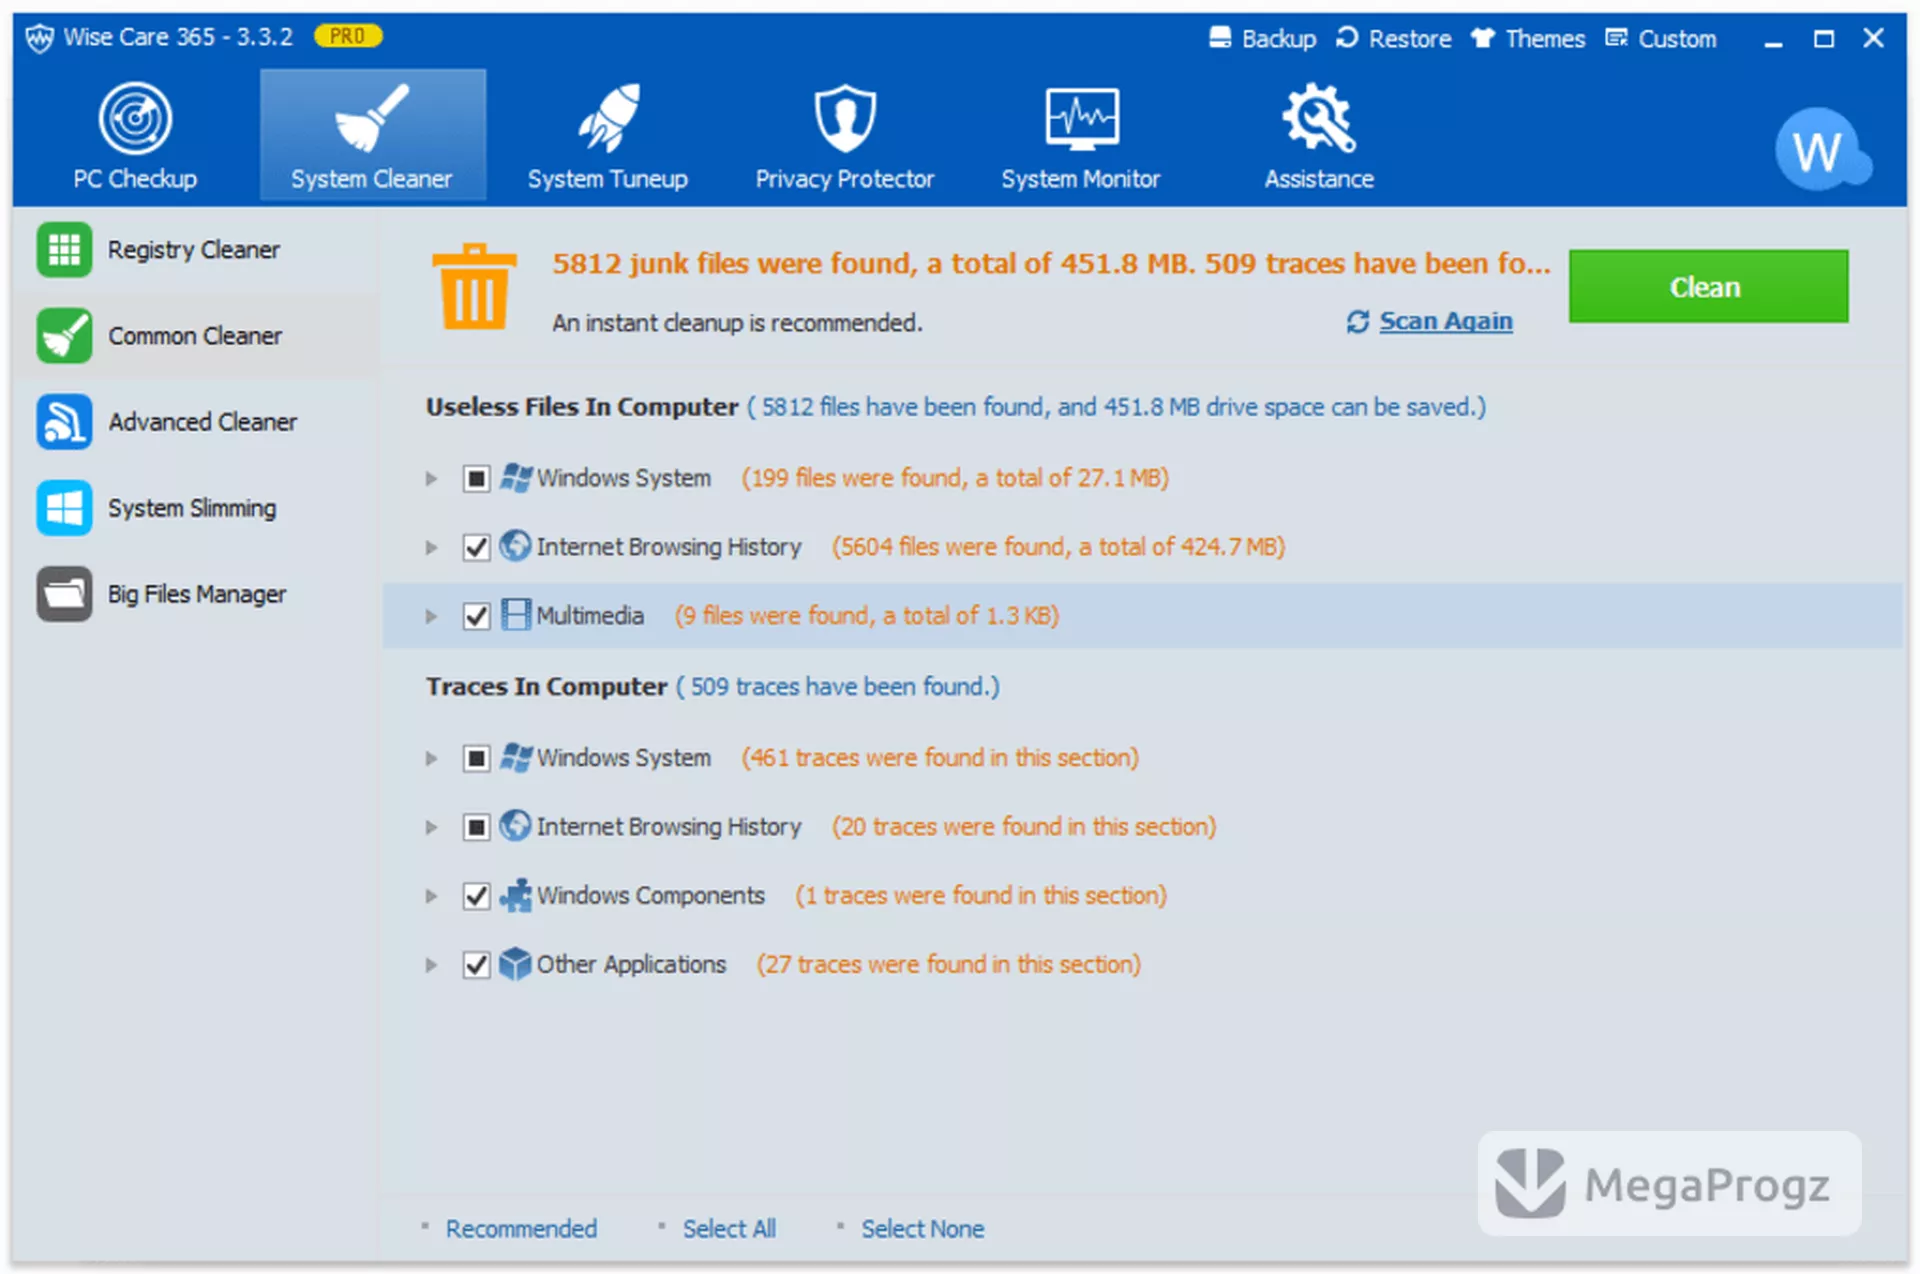Uncheck the Other Applications checkbox

(x=476, y=965)
